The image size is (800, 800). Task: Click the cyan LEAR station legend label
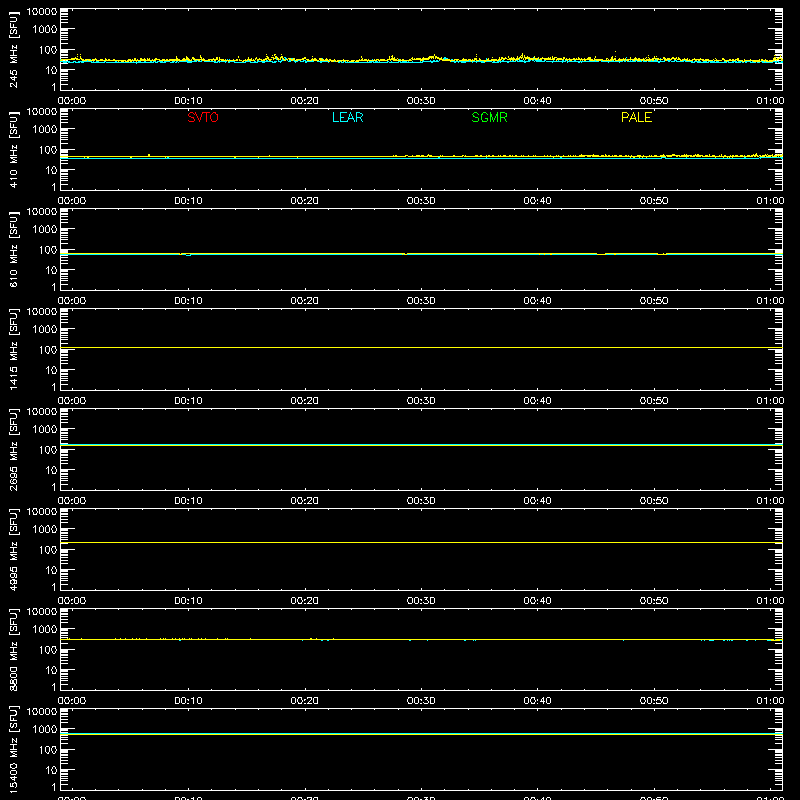click(347, 117)
